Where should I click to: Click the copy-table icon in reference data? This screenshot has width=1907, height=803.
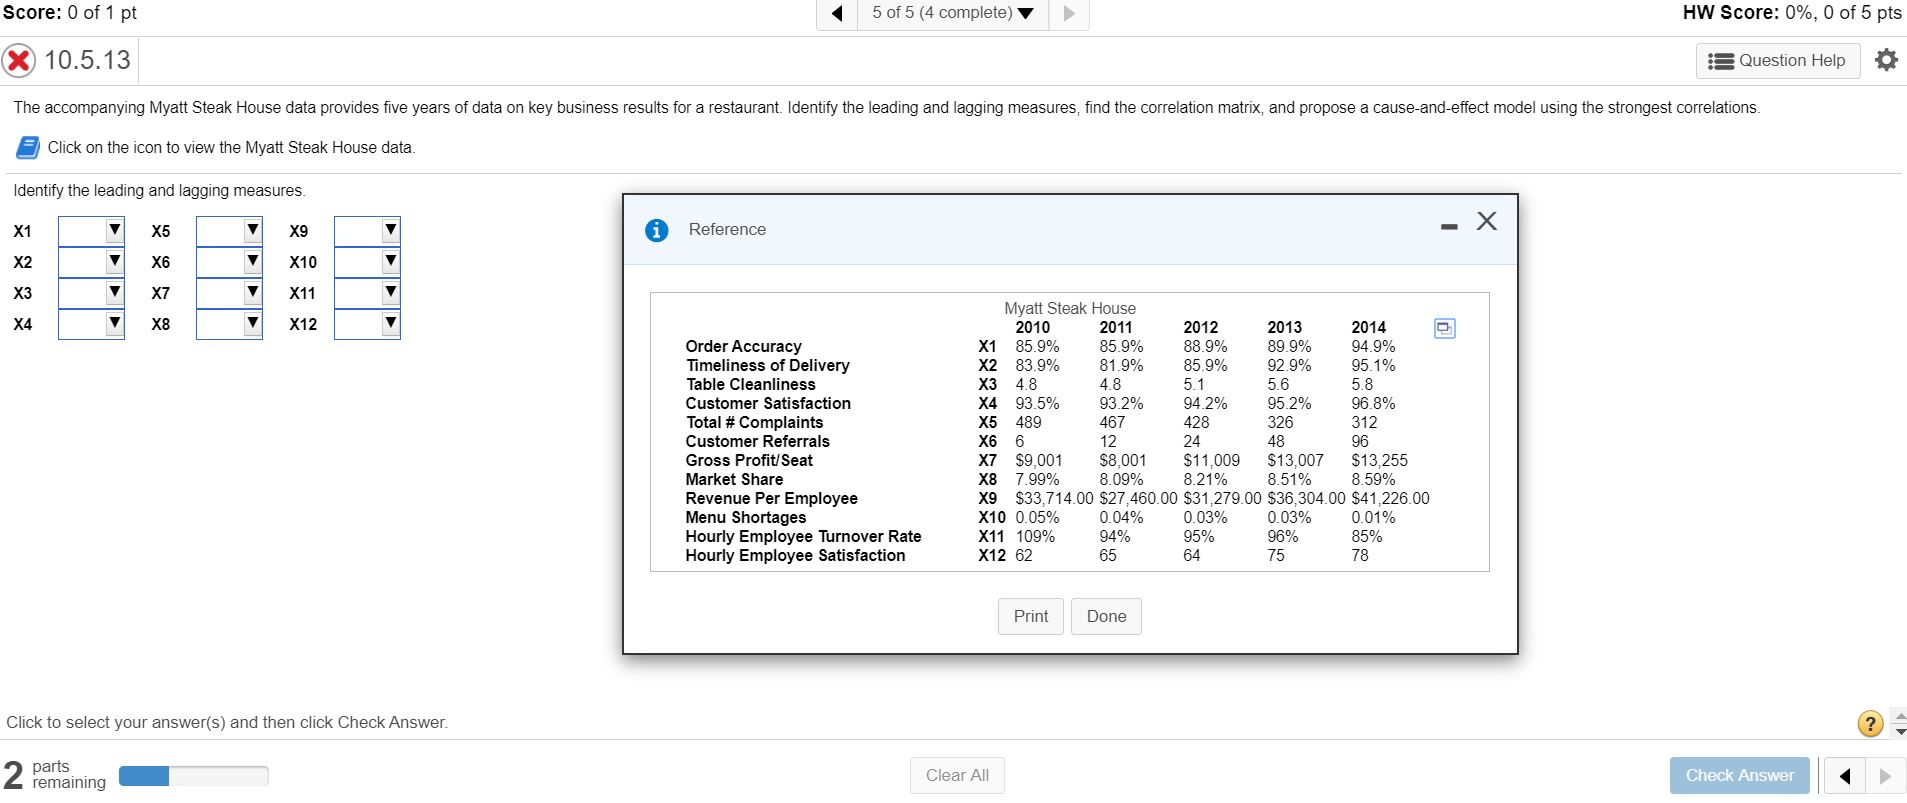(x=1444, y=328)
